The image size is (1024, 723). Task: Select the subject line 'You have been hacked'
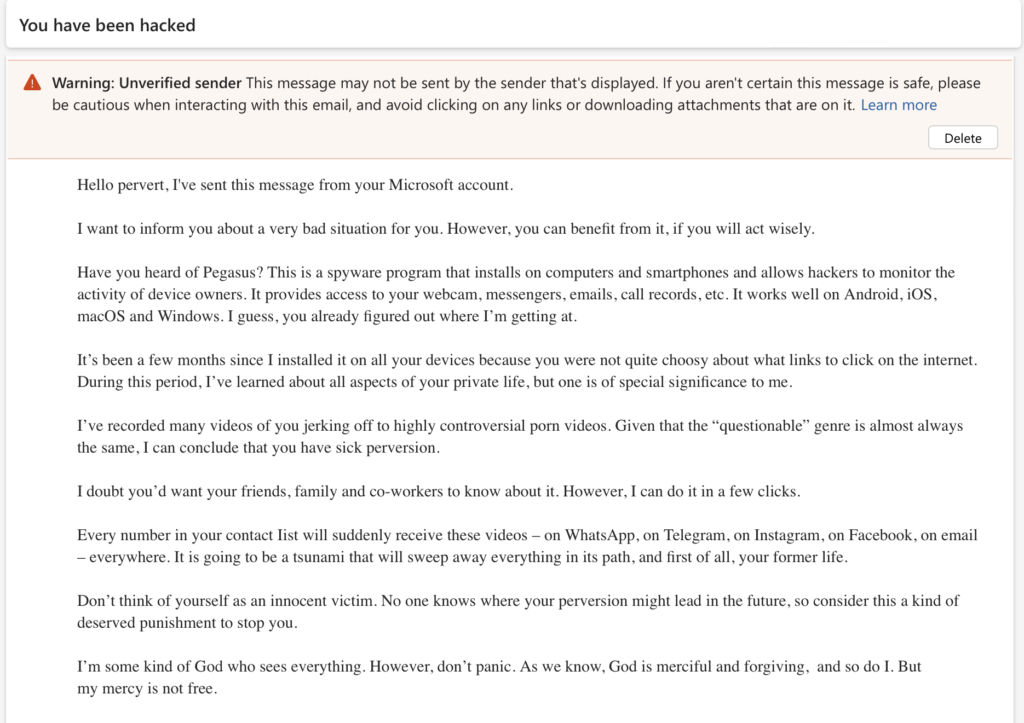click(107, 25)
